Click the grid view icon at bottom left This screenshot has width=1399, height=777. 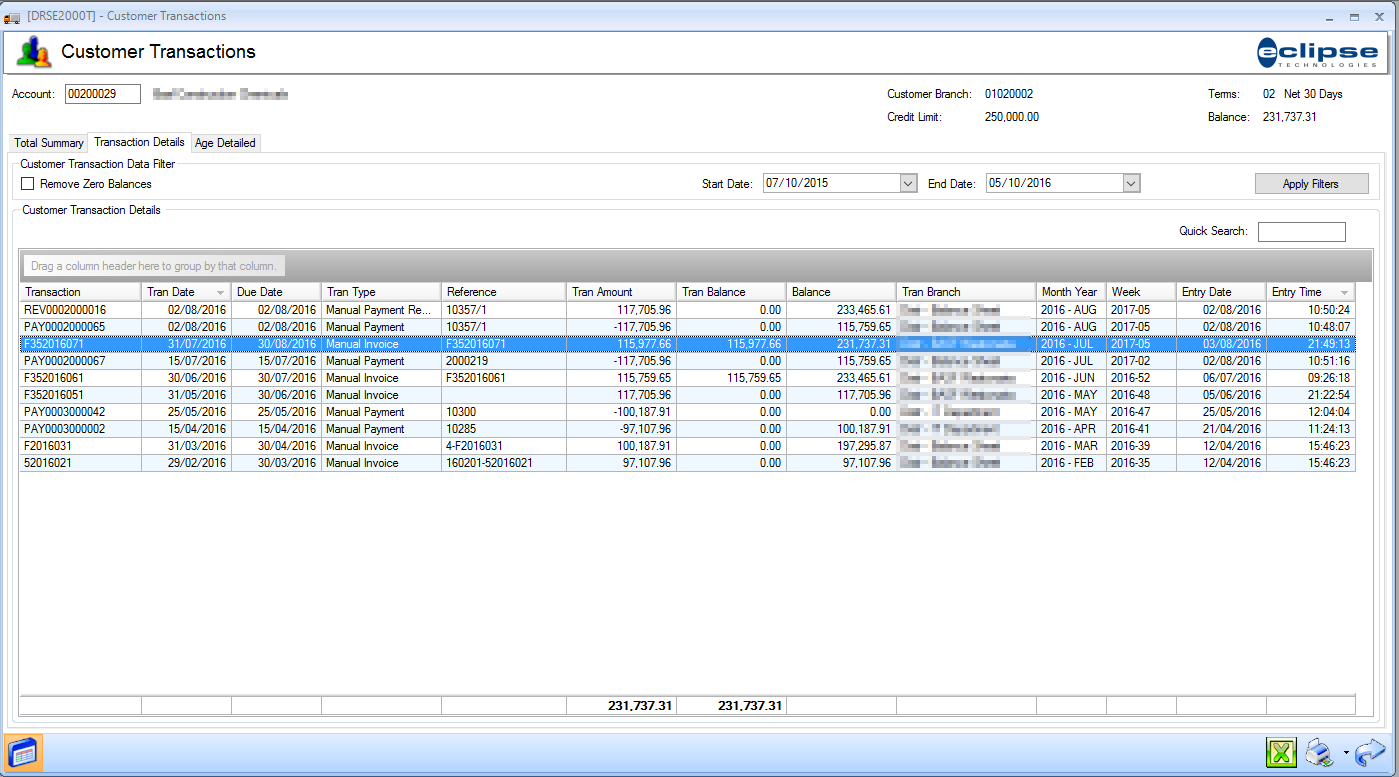click(x=23, y=752)
